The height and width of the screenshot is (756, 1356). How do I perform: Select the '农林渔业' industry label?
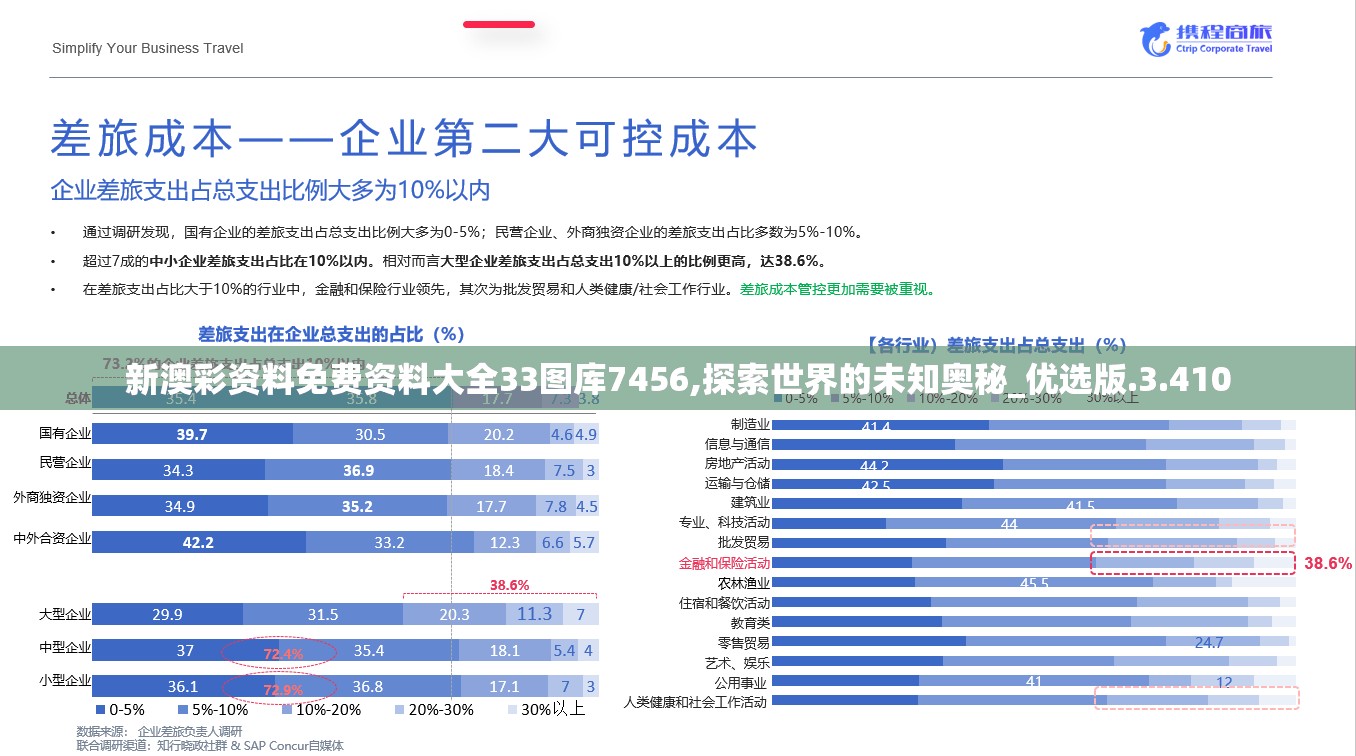click(744, 582)
